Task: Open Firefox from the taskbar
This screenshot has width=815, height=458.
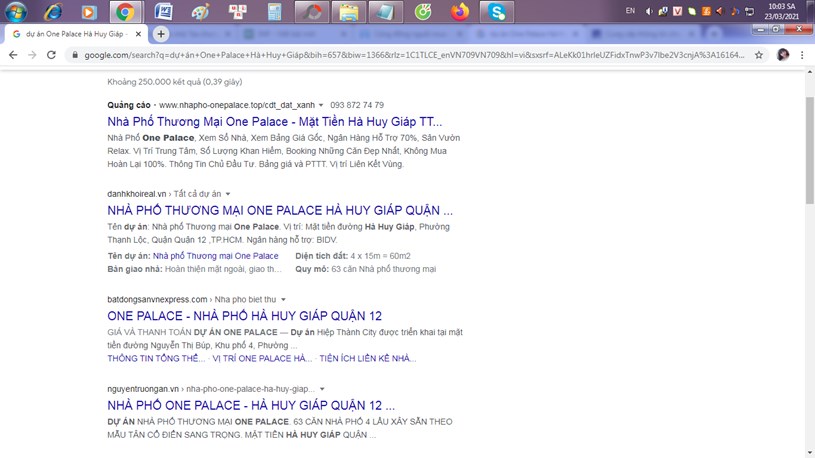Action: [x=459, y=11]
